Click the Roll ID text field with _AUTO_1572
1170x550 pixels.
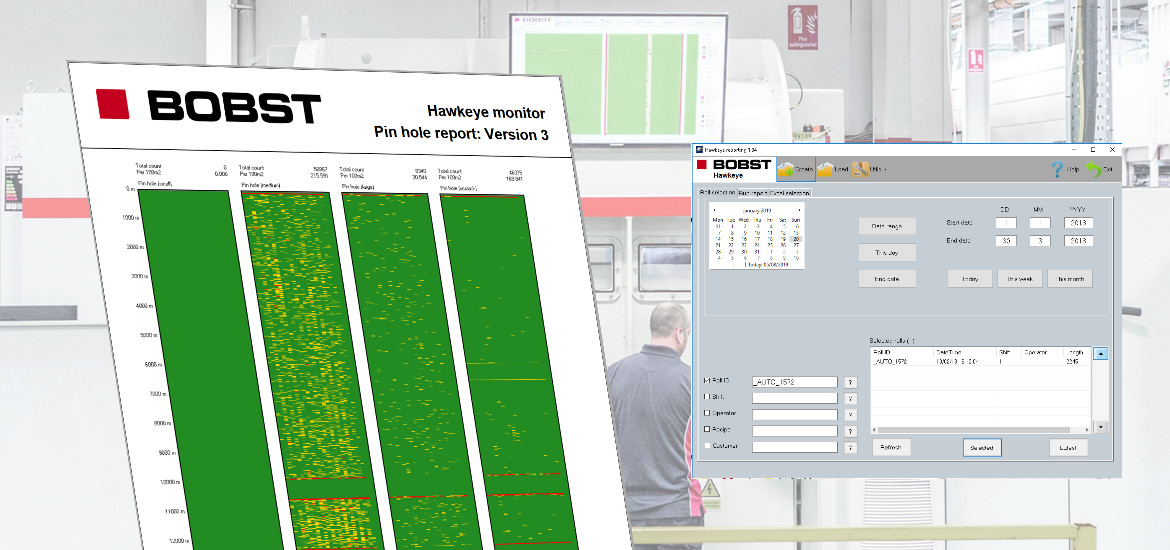click(x=795, y=382)
